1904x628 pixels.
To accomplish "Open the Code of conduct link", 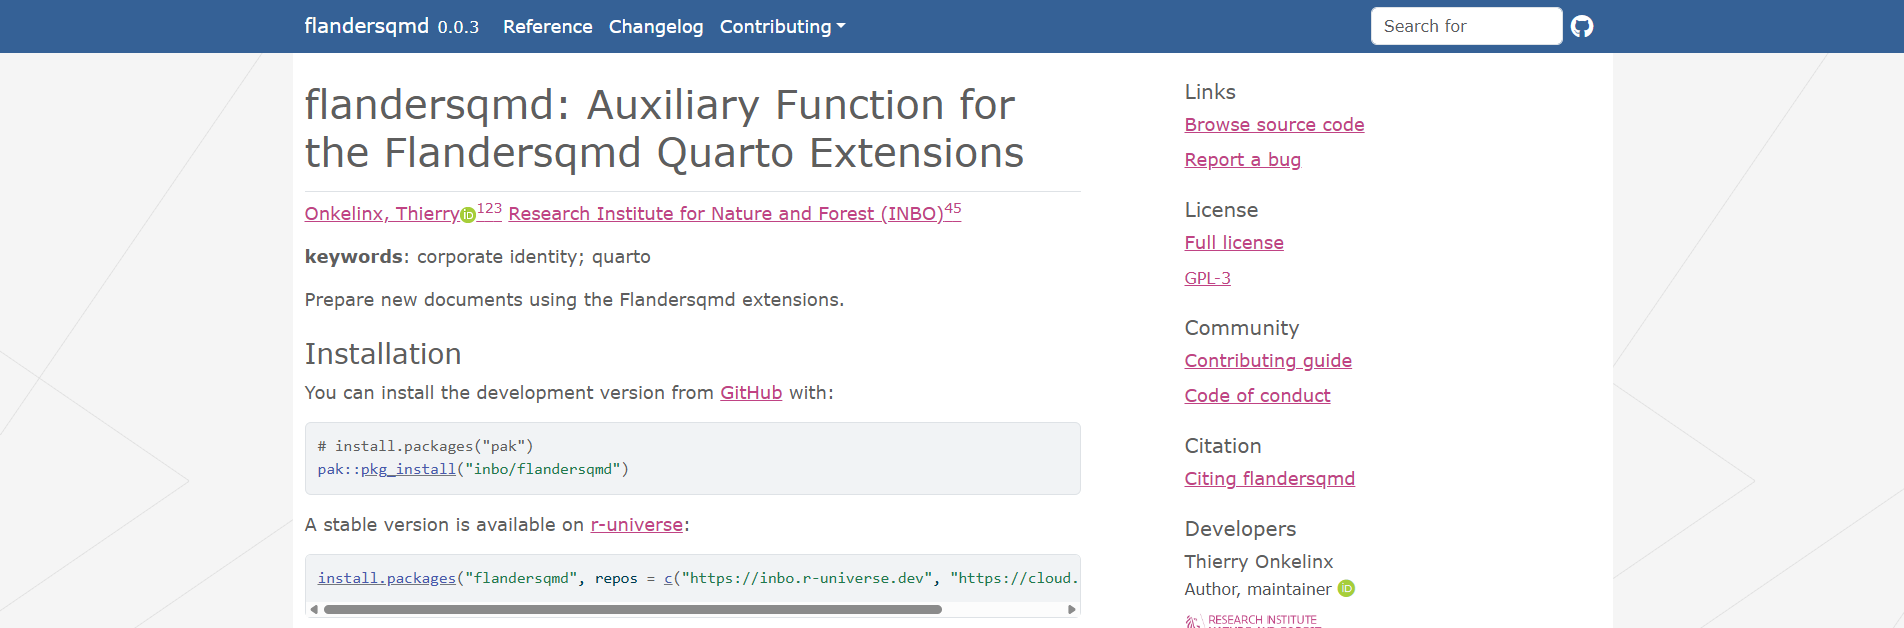I will click(x=1257, y=396).
